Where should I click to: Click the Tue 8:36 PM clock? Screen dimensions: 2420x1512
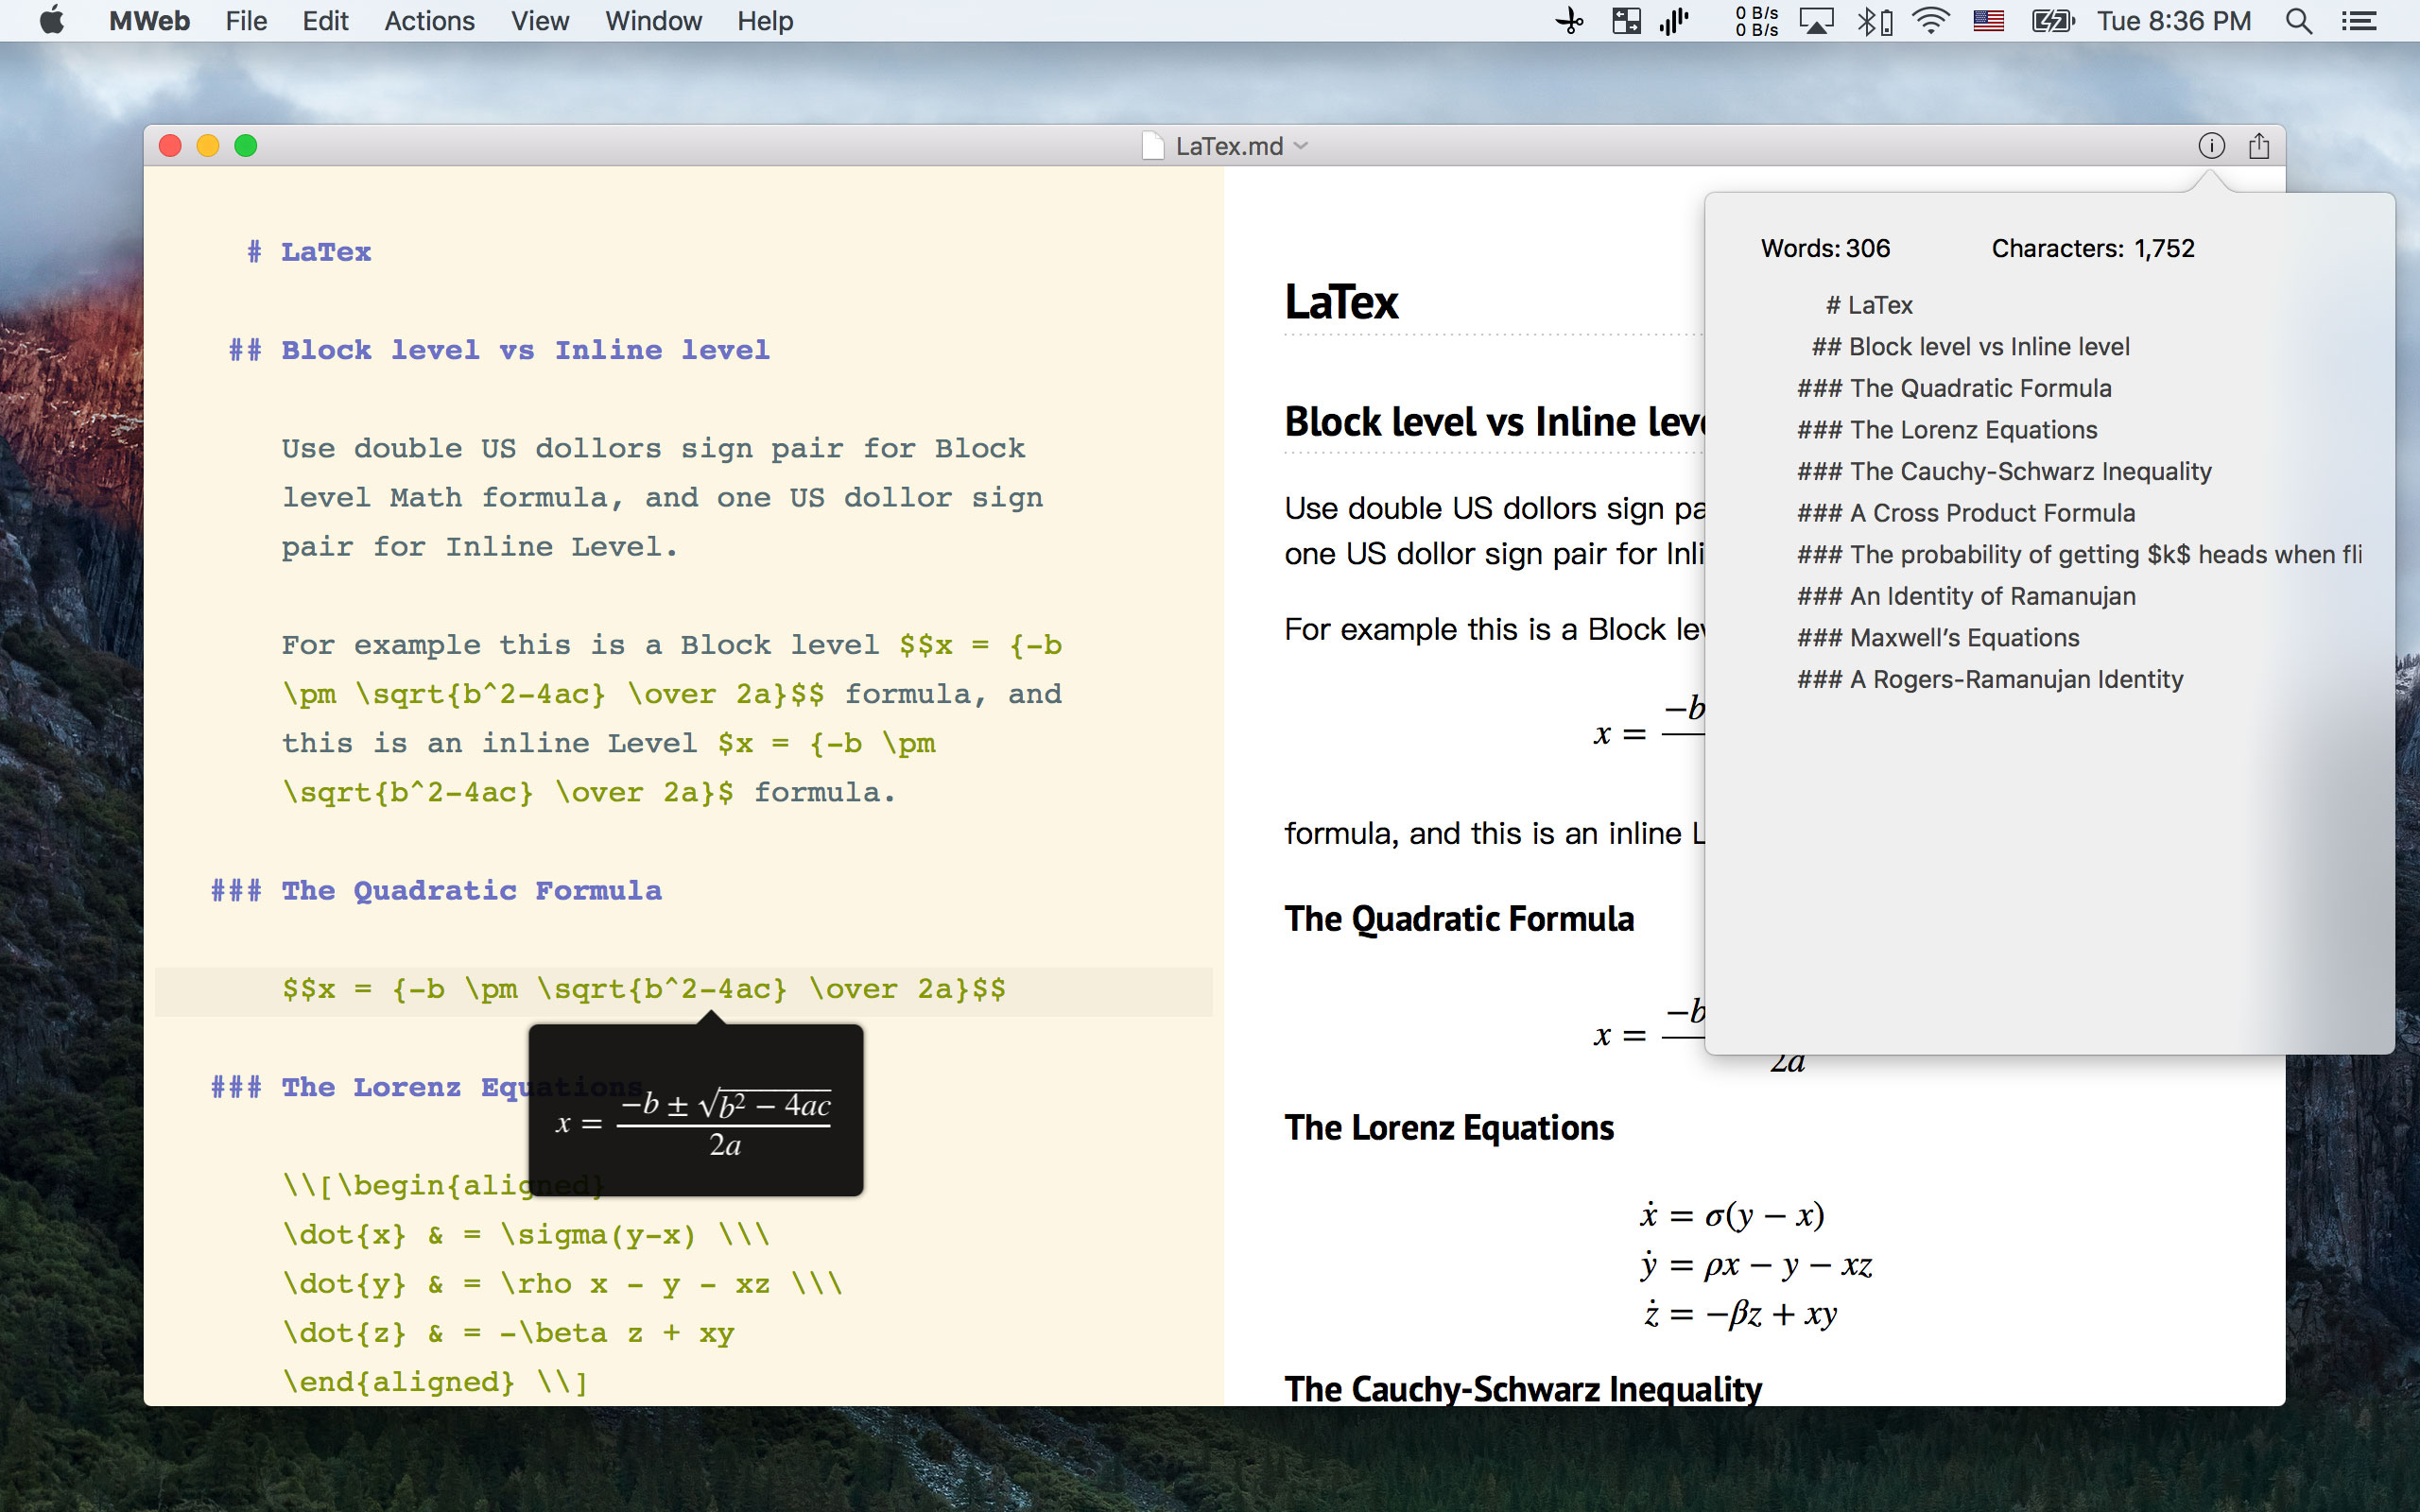point(2173,21)
